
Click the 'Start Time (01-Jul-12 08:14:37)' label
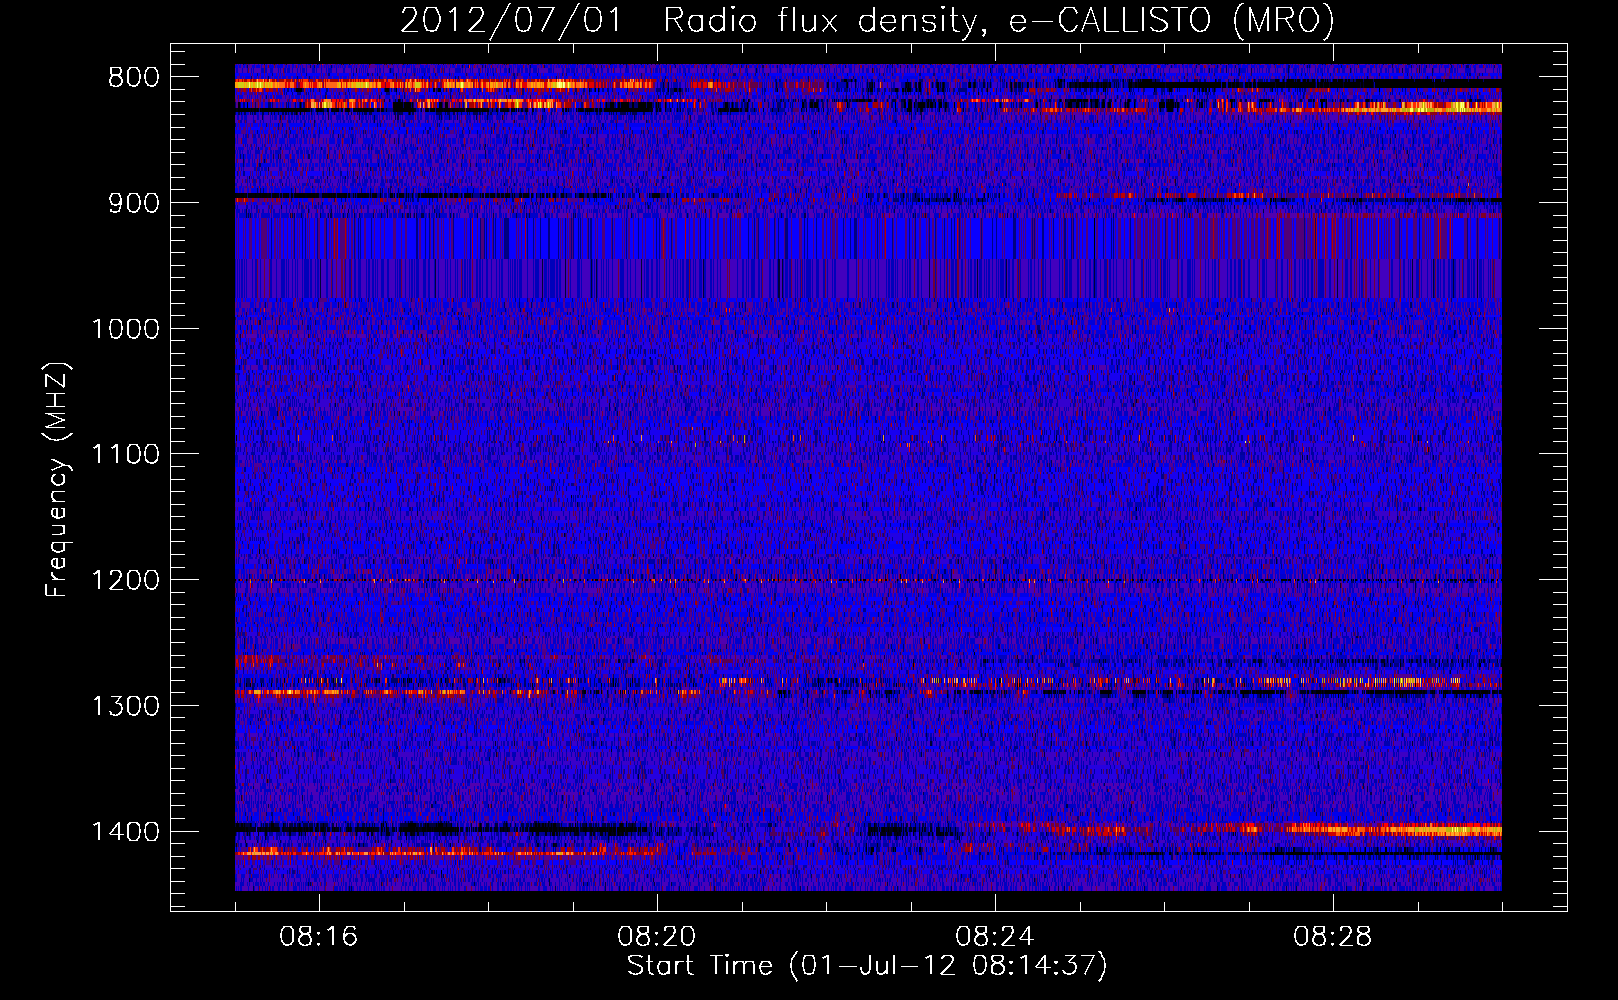(x=867, y=966)
